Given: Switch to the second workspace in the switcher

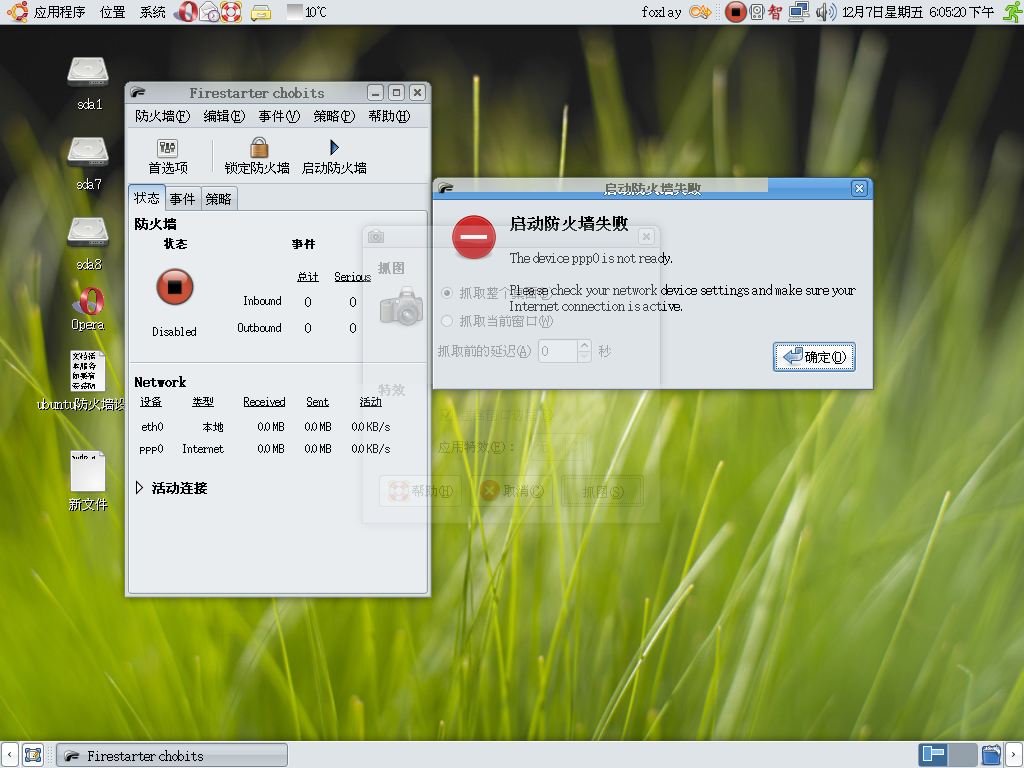Looking at the screenshot, I should tap(963, 755).
